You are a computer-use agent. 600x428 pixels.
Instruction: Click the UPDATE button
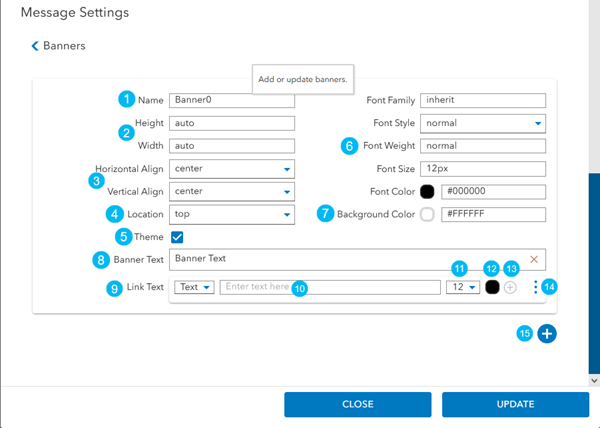point(515,405)
